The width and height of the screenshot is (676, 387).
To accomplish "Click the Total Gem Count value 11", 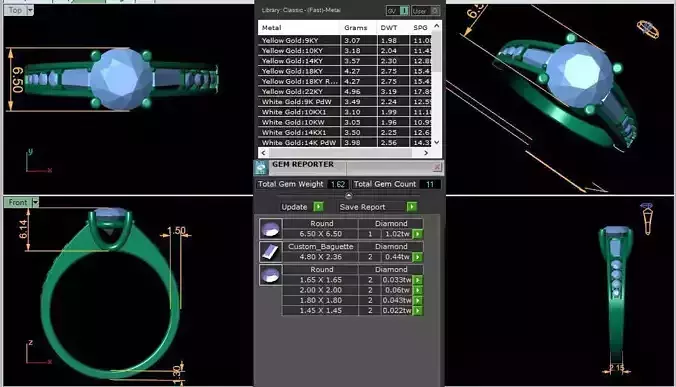I will point(430,184).
